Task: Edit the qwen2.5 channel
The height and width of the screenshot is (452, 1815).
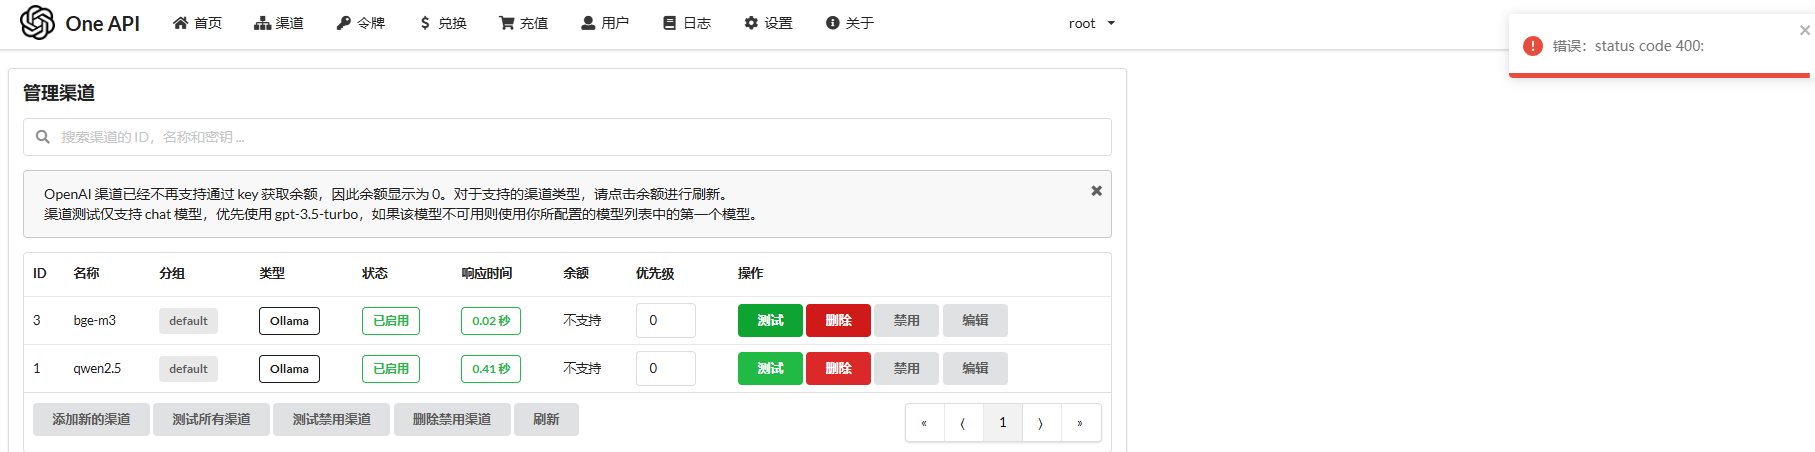Action: pos(975,369)
